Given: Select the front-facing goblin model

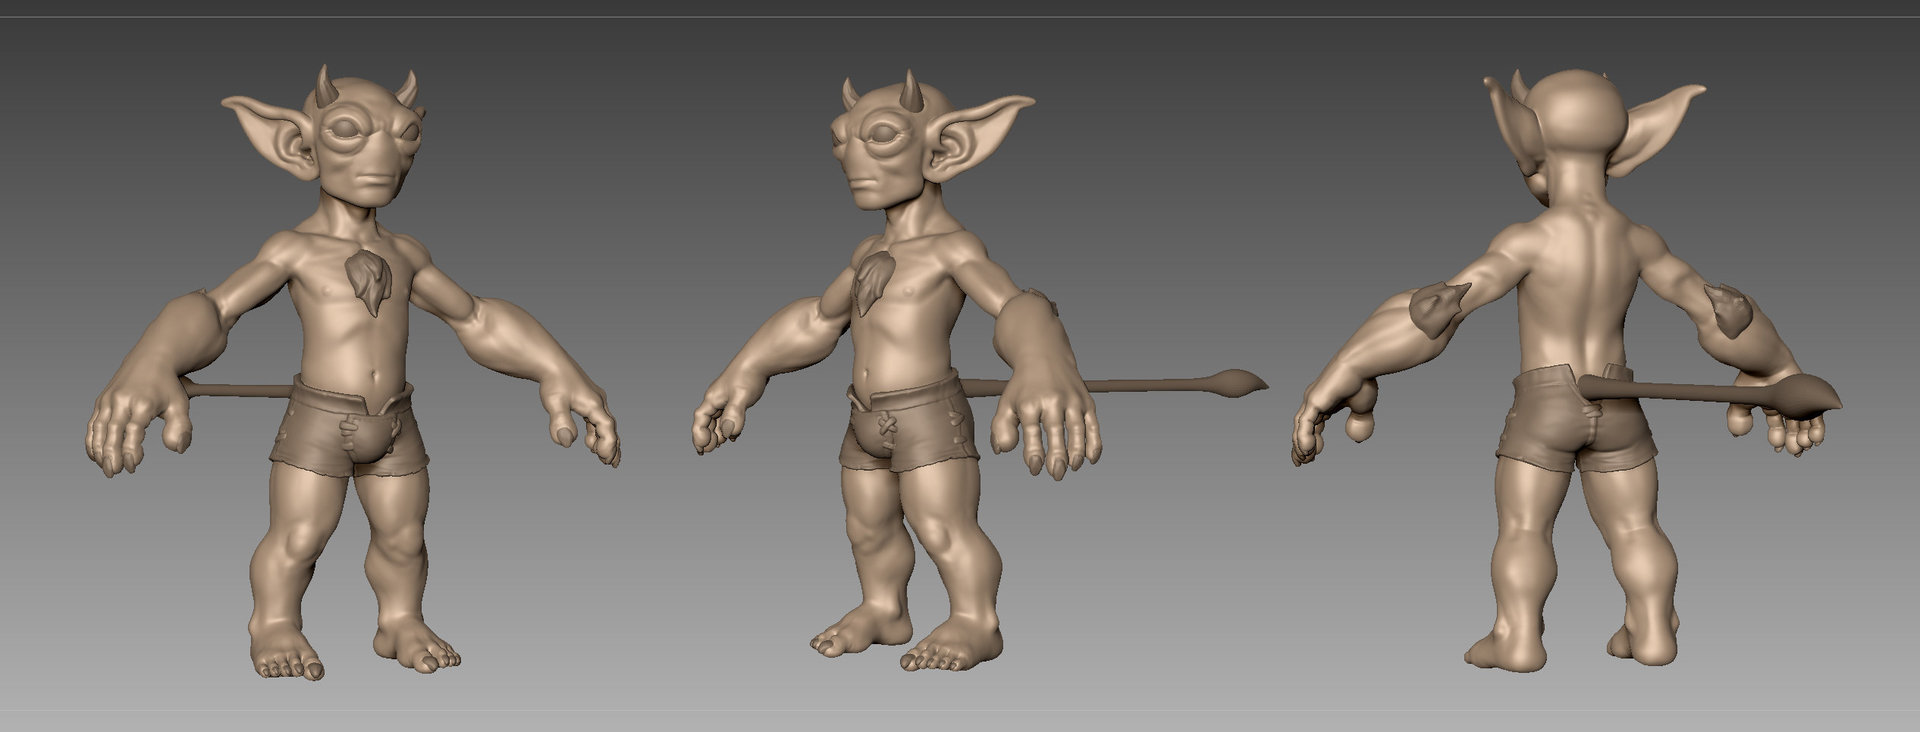Looking at the screenshot, I should click(x=355, y=373).
